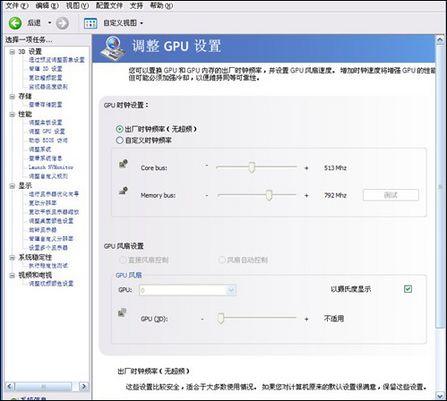This screenshot has height=401, width=447.
Task: Open 管理自定义分辨率 in the tree
Action: click(x=51, y=239)
